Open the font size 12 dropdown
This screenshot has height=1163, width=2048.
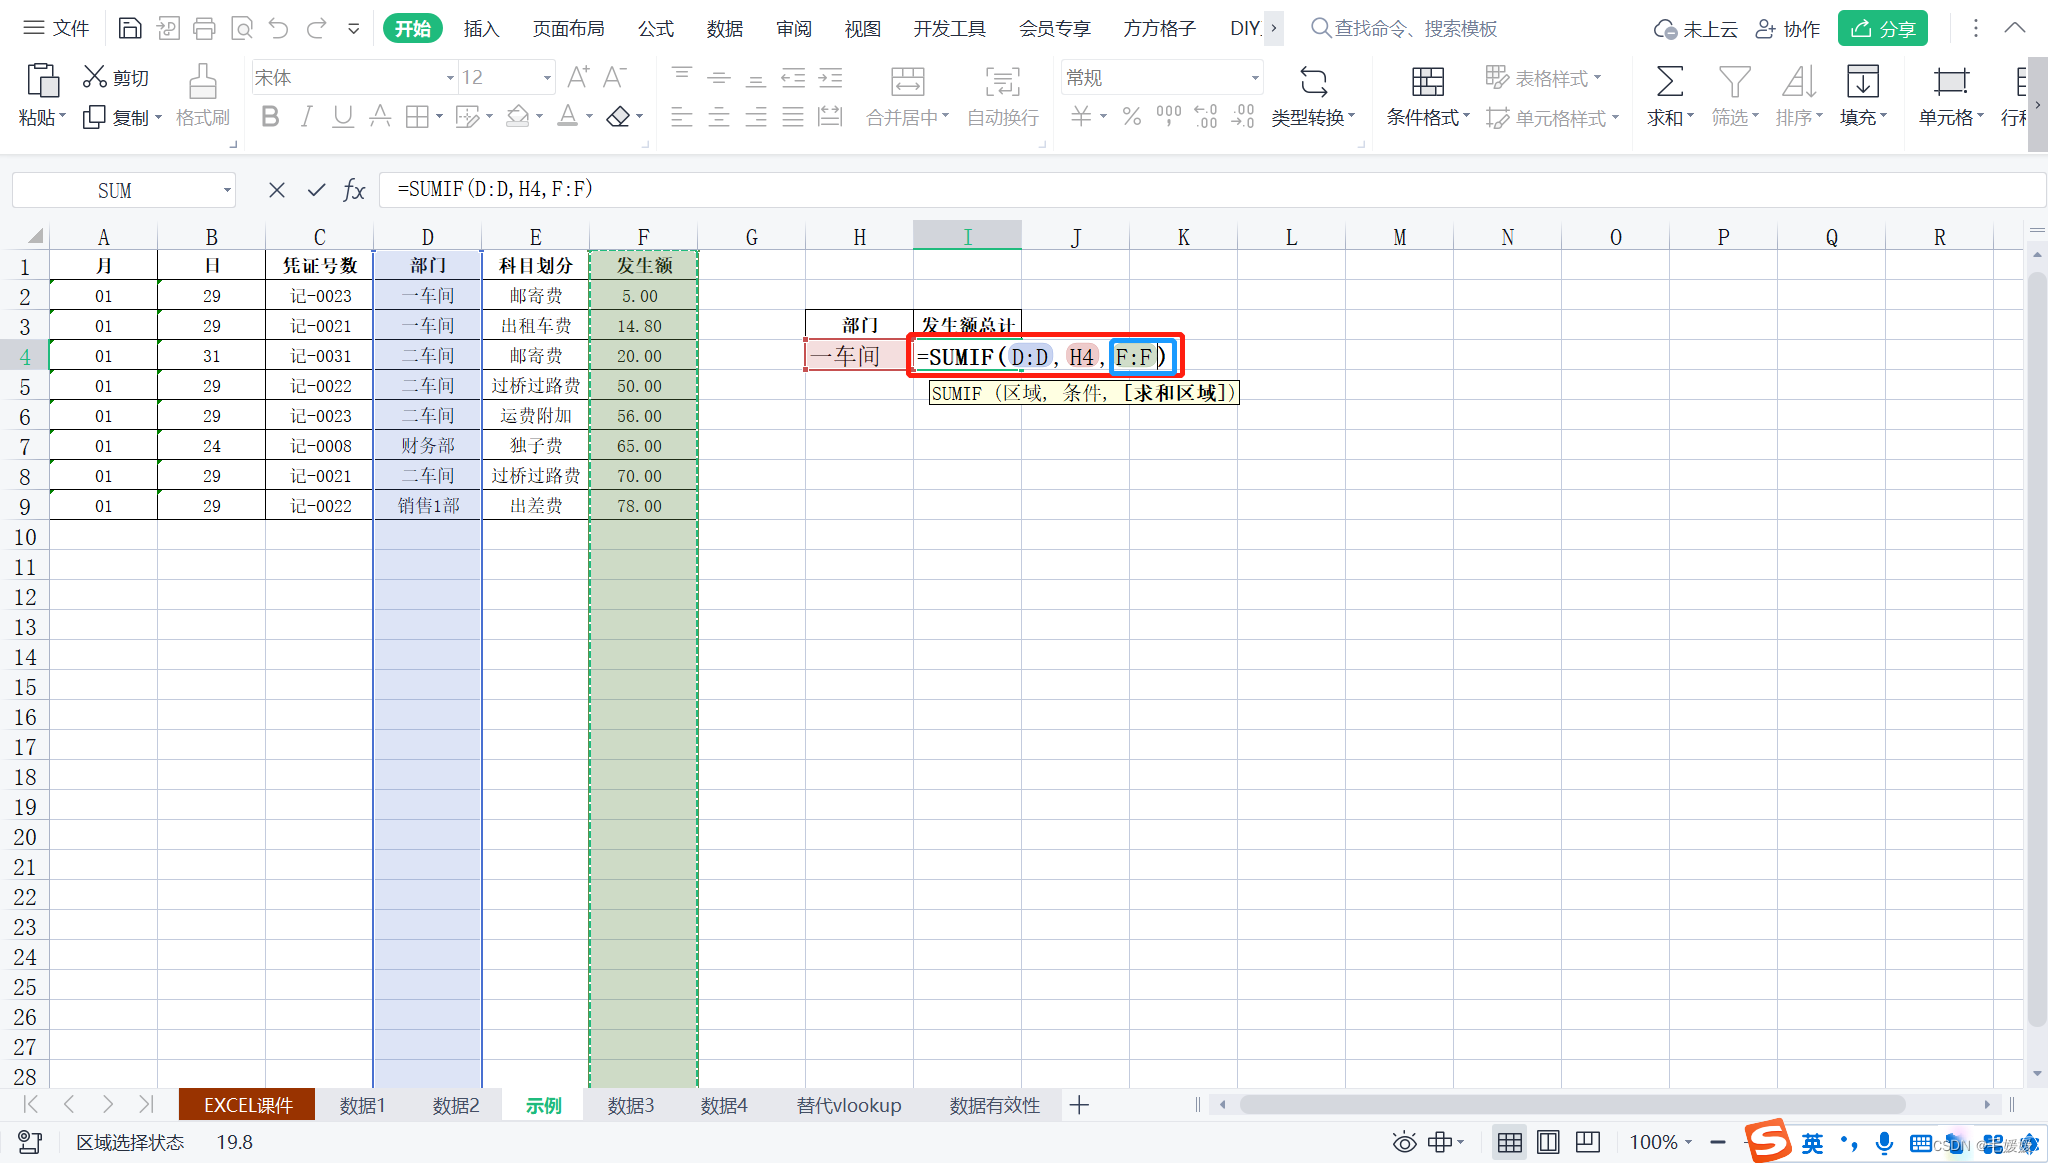tap(546, 78)
